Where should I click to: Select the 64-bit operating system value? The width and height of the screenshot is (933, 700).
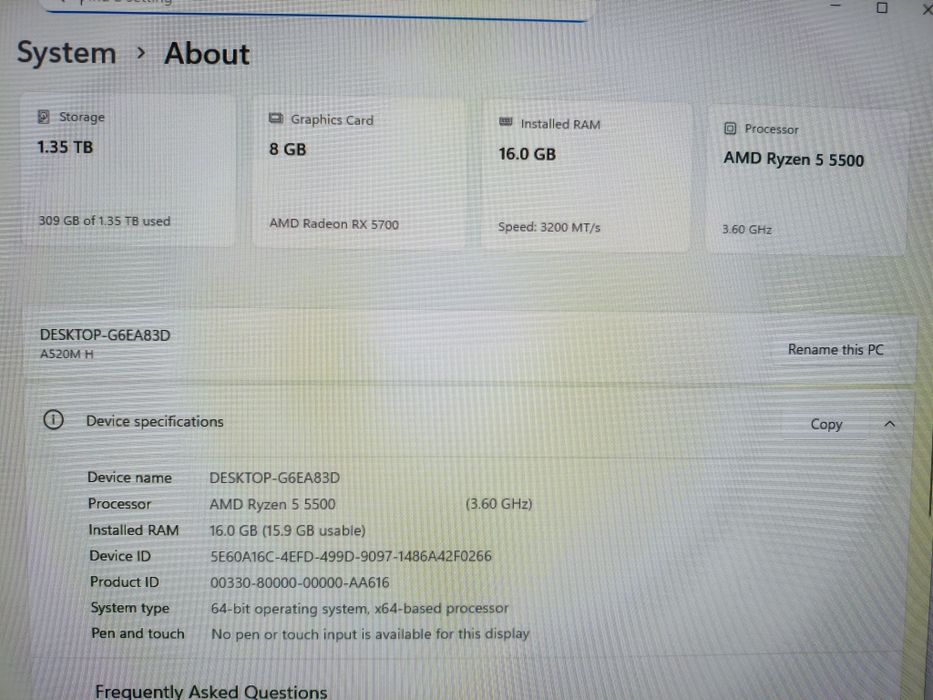pyautogui.click(x=359, y=608)
